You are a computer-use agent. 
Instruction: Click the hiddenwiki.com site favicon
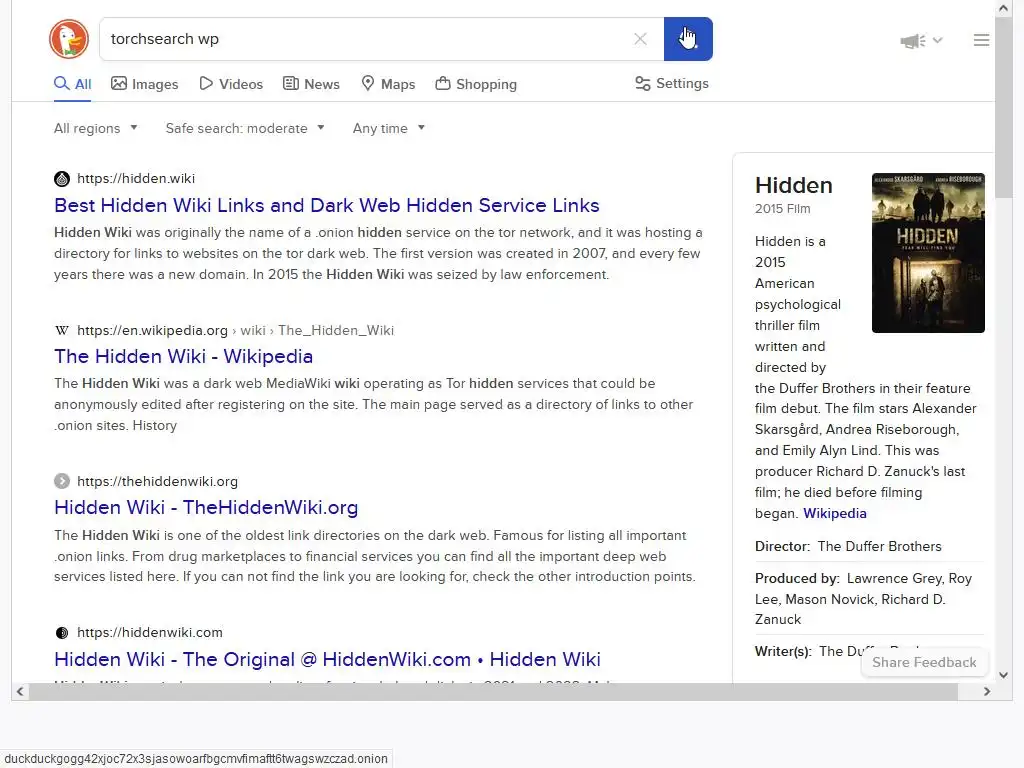tap(62, 633)
